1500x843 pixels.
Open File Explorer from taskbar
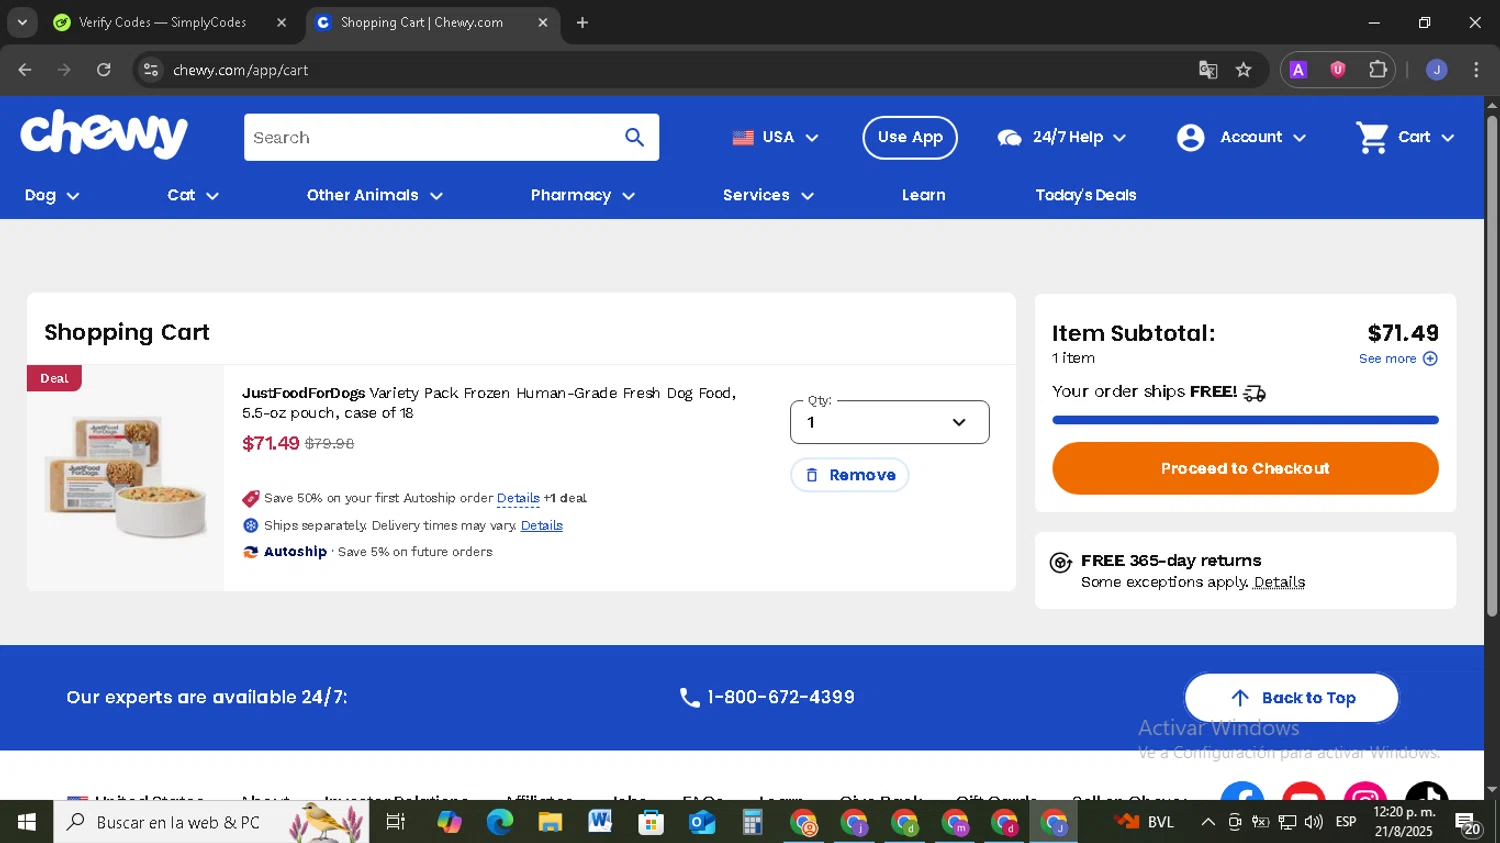(550, 822)
